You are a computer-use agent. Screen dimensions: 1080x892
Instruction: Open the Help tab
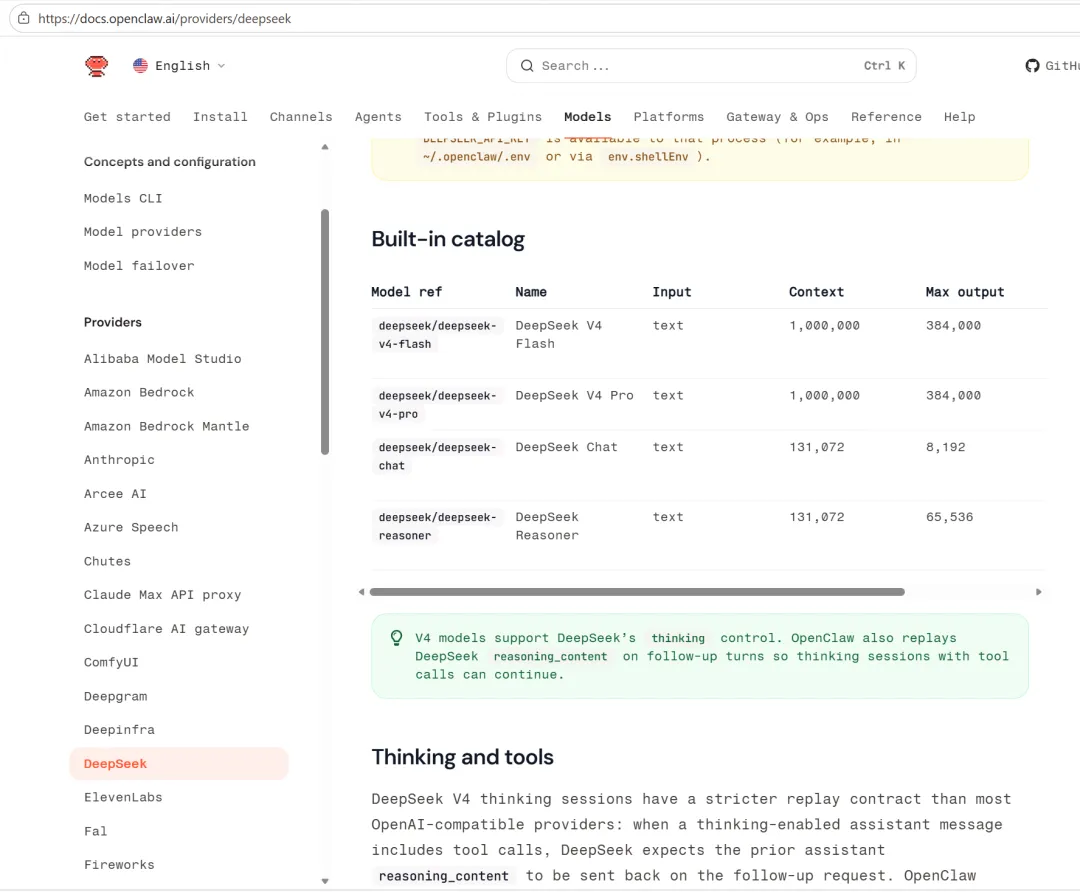coord(959,116)
